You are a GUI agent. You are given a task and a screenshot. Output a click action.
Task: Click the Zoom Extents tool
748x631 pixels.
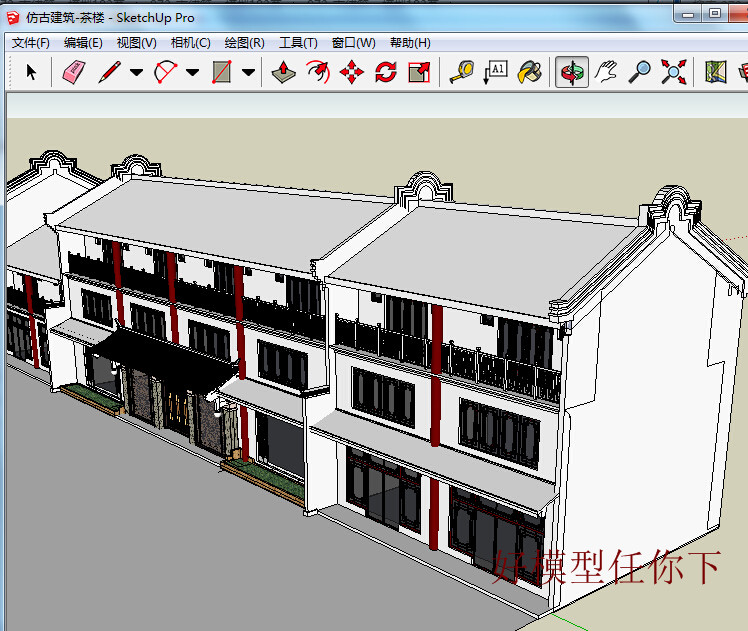[x=674, y=72]
